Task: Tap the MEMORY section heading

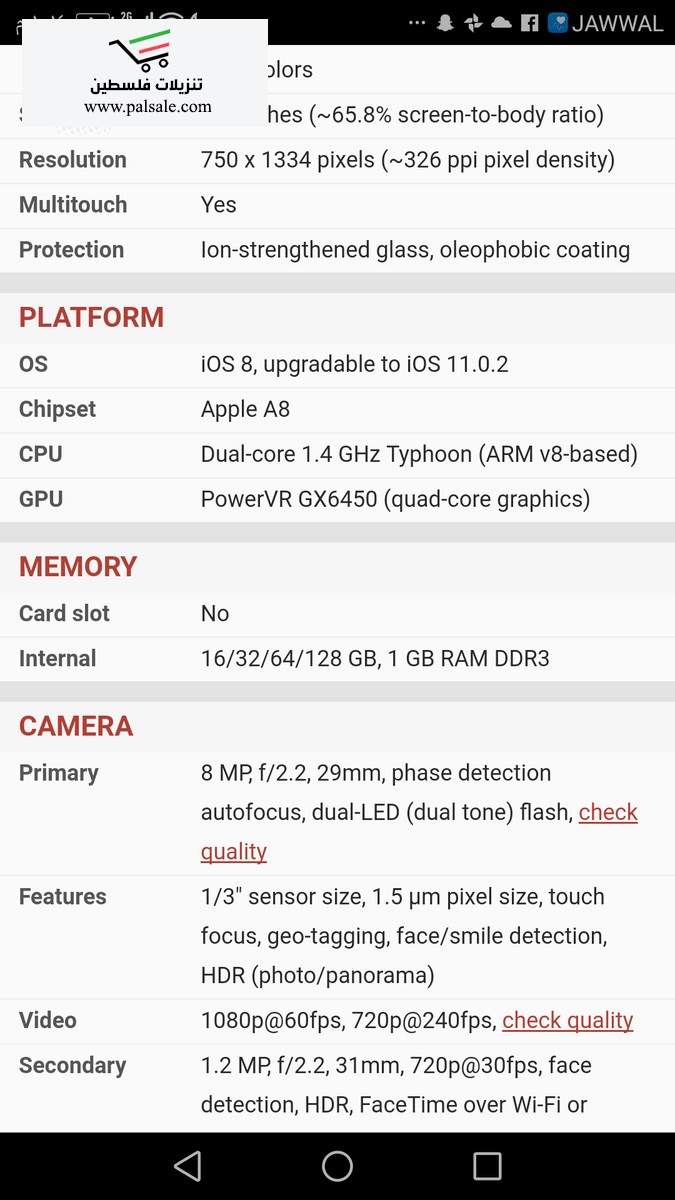Action: [78, 566]
